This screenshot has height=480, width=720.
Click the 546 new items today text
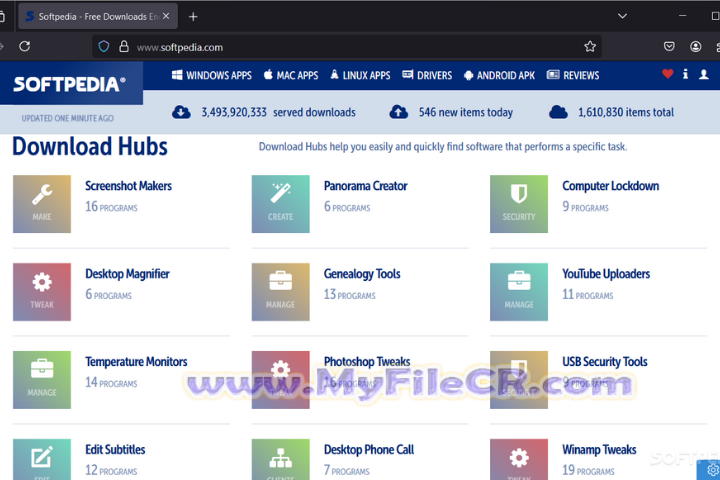pyautogui.click(x=466, y=113)
